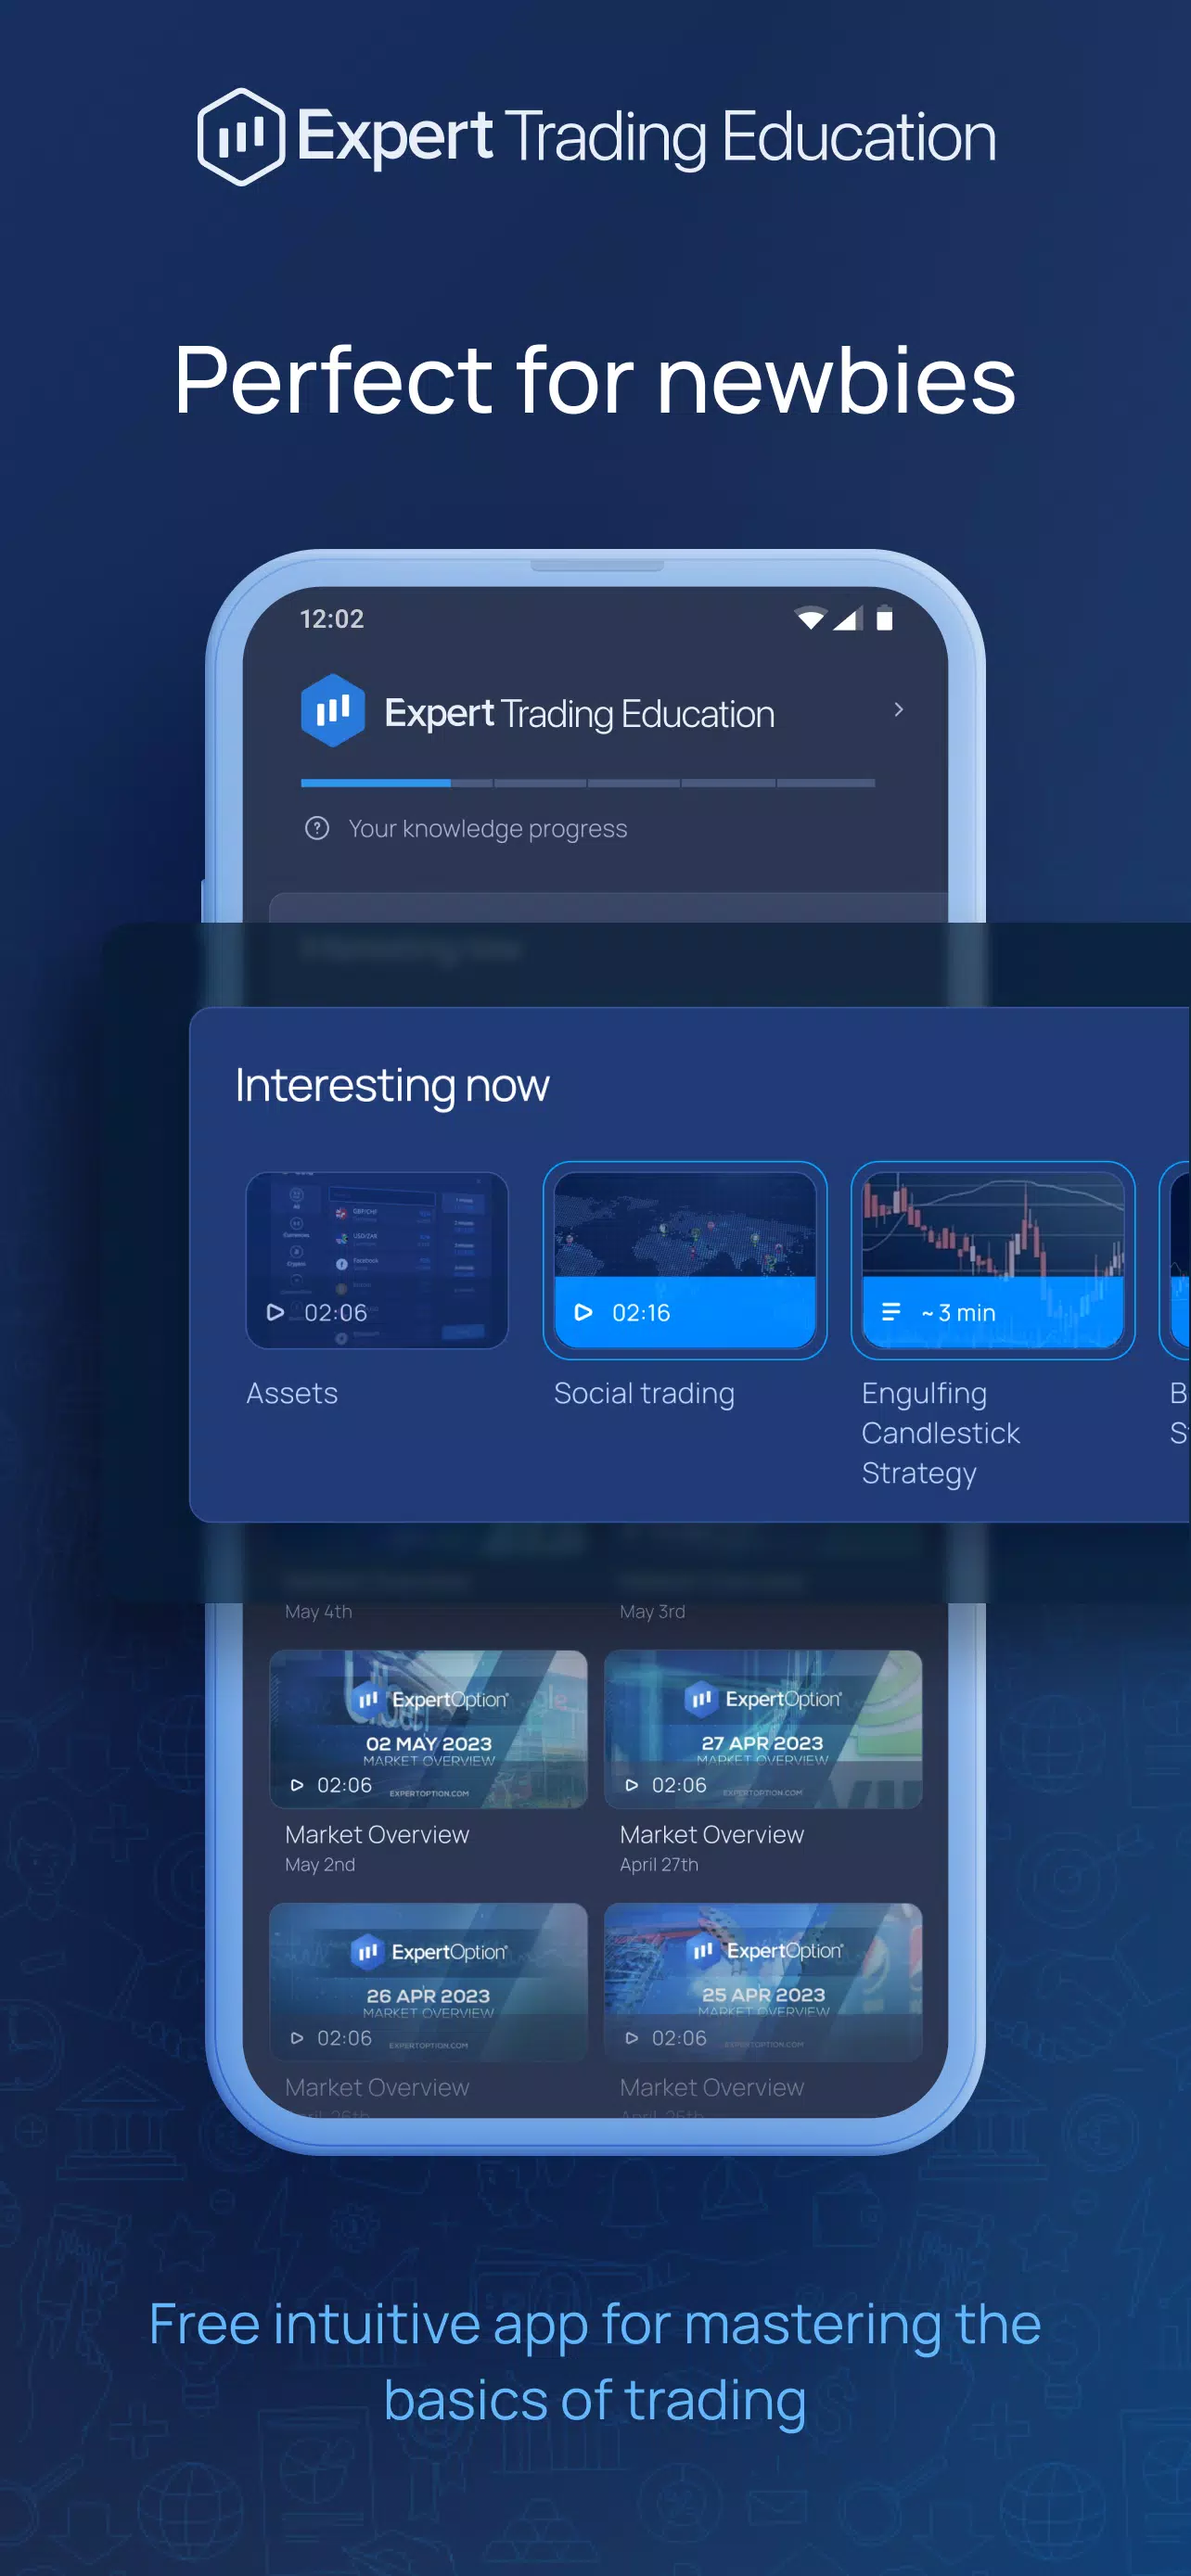Play the Assets video thumbnail
This screenshot has height=2576, width=1191.
377,1260
